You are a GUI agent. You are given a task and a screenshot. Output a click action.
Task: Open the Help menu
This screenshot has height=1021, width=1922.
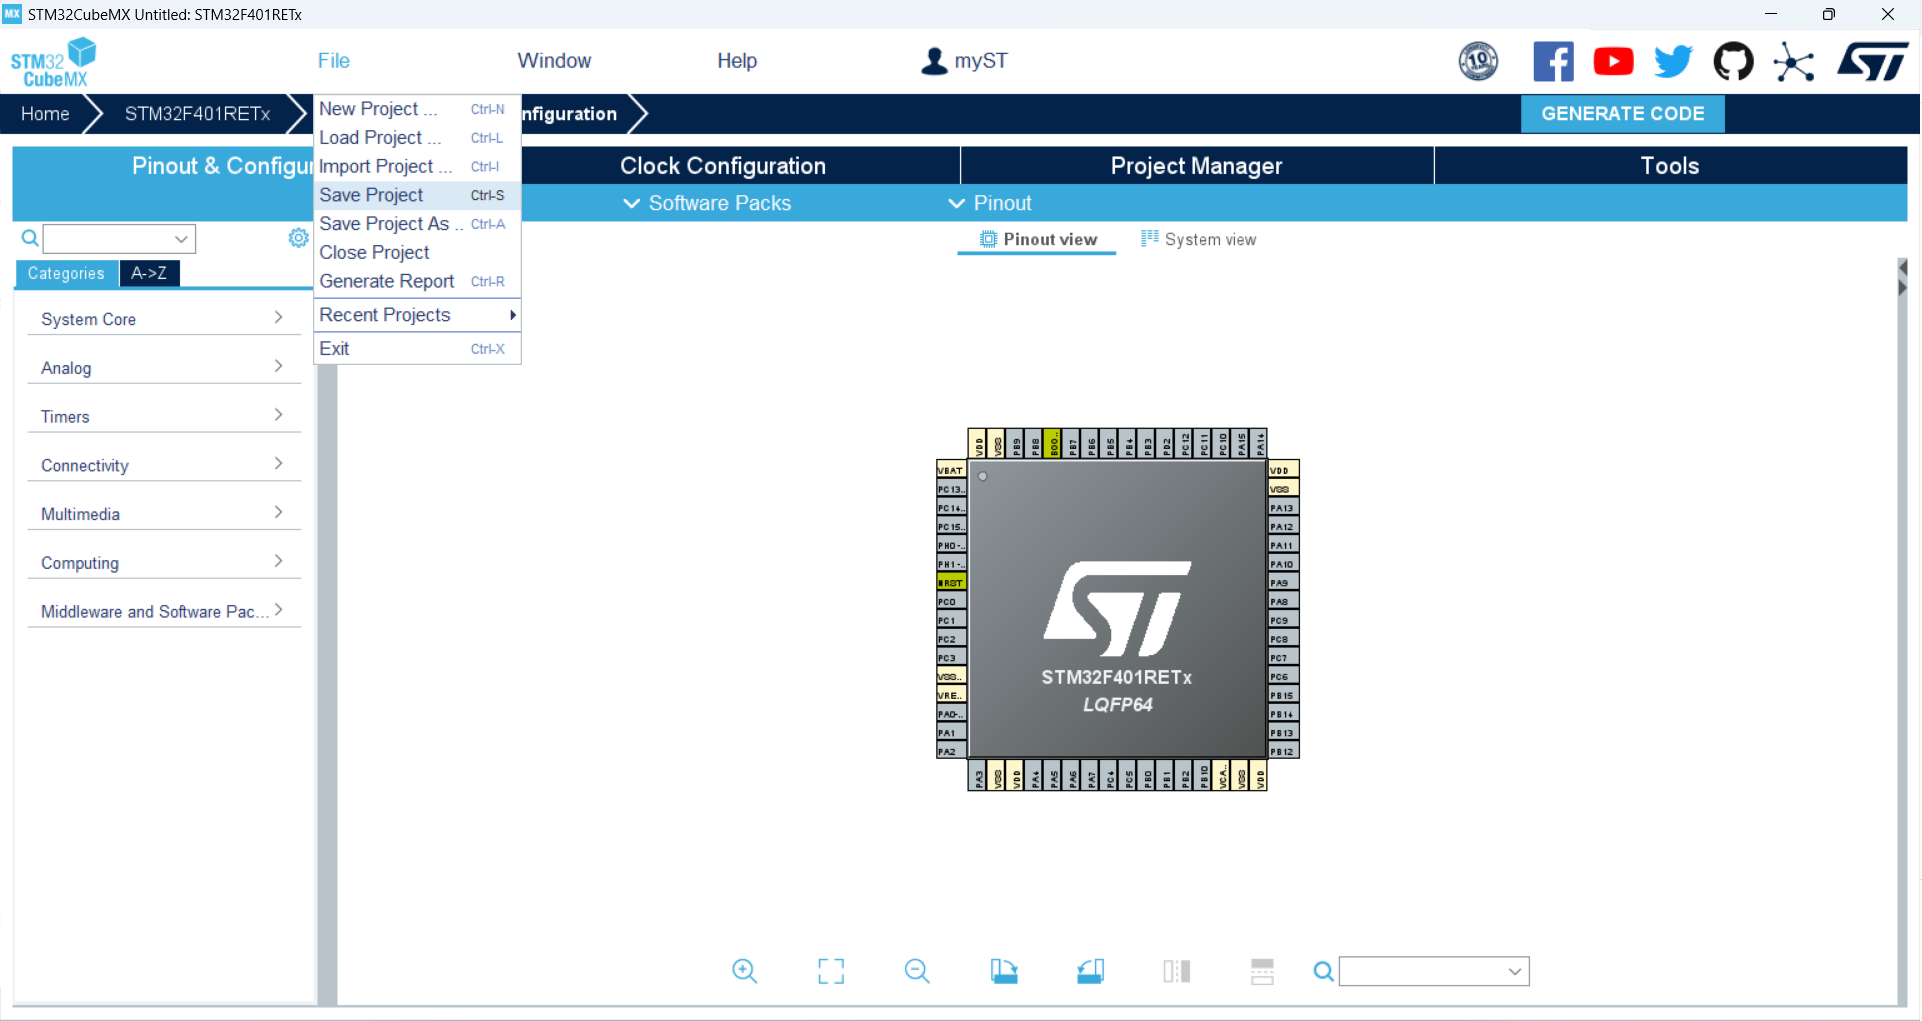[x=737, y=61]
